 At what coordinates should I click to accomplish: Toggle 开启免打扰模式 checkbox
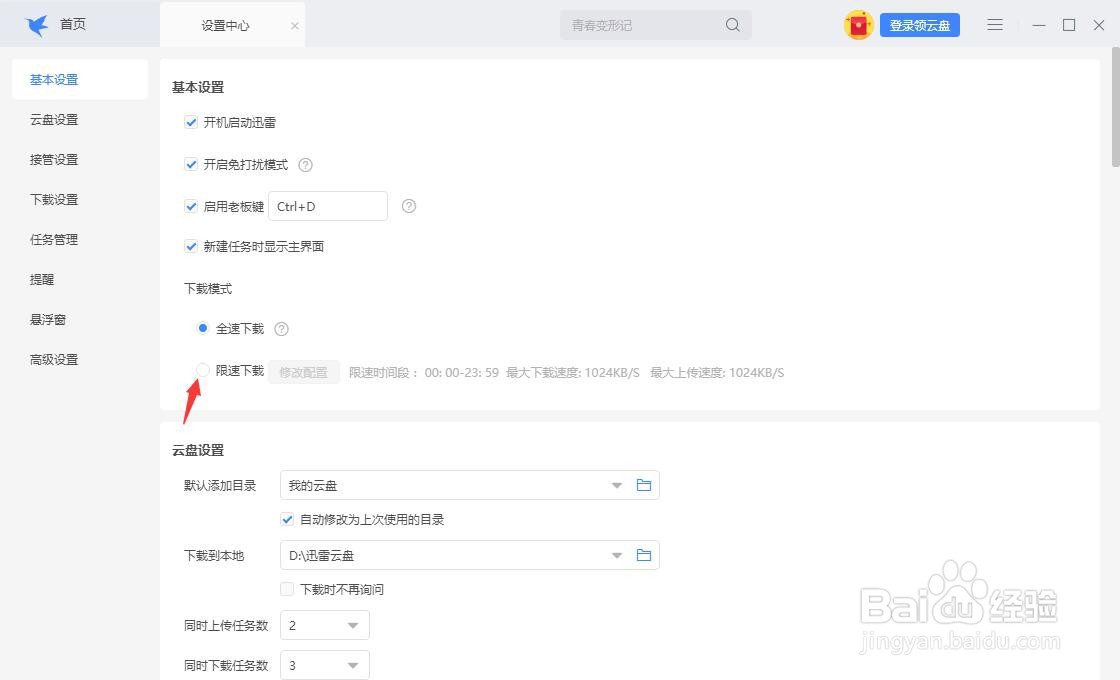[191, 164]
